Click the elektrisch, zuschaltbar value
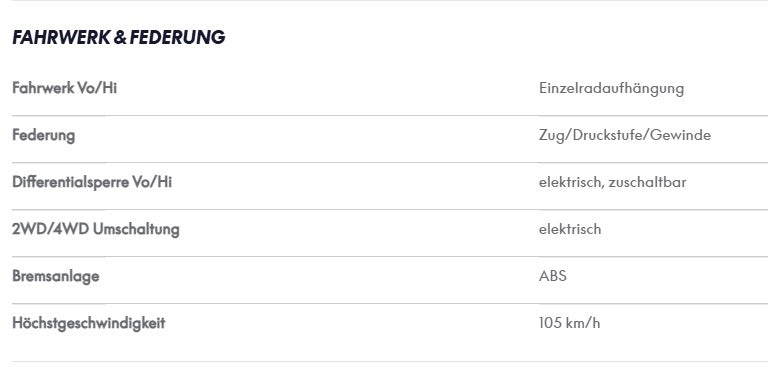This screenshot has width=768, height=376. (x=612, y=182)
